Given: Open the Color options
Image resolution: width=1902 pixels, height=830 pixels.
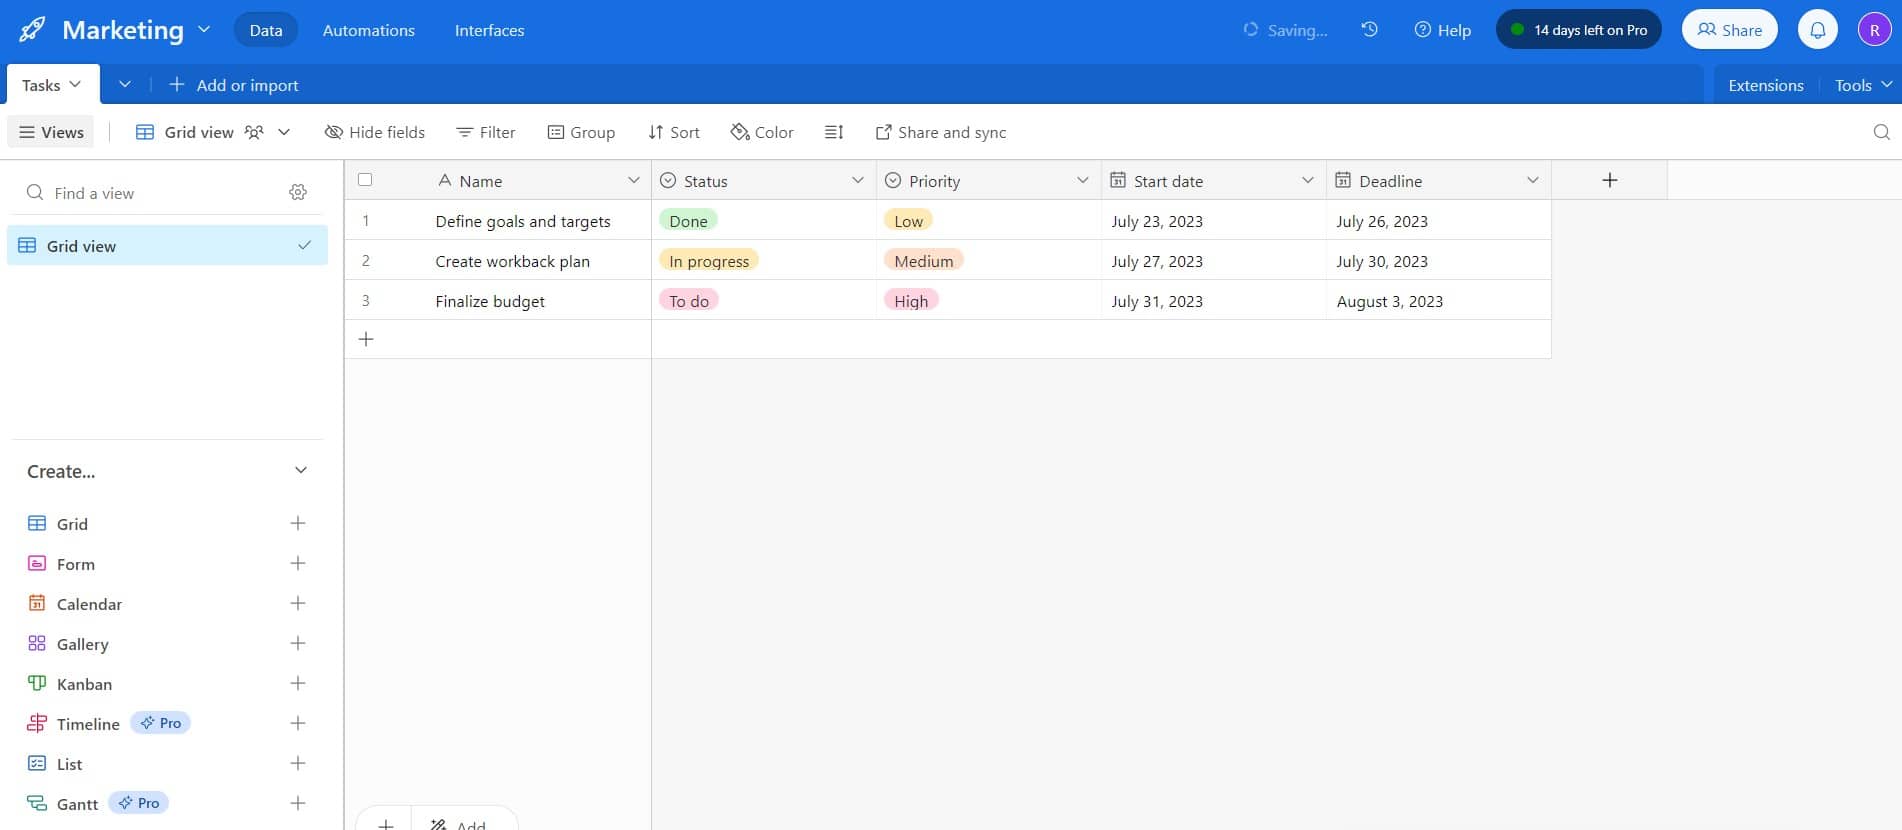Looking at the screenshot, I should pos(762,132).
